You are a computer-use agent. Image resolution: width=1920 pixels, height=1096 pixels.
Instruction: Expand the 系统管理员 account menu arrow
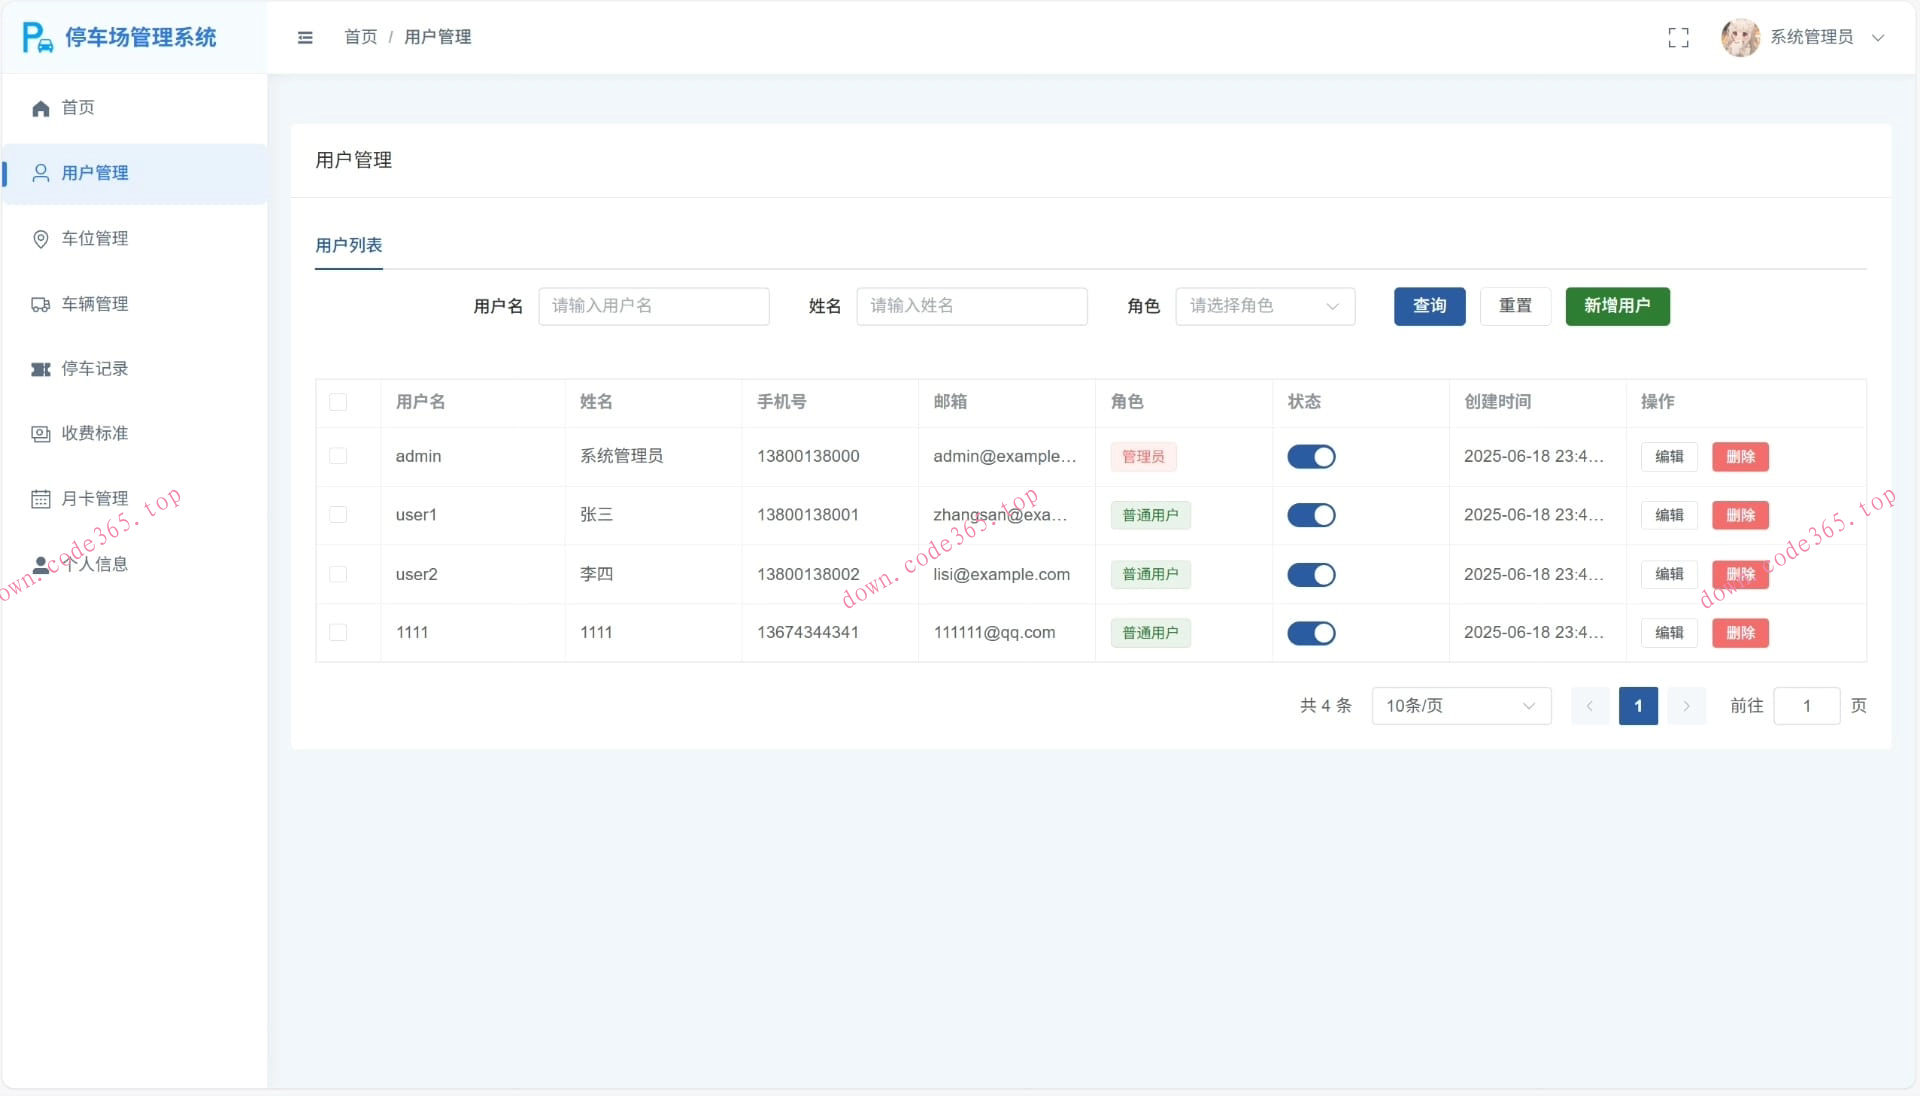1878,38
